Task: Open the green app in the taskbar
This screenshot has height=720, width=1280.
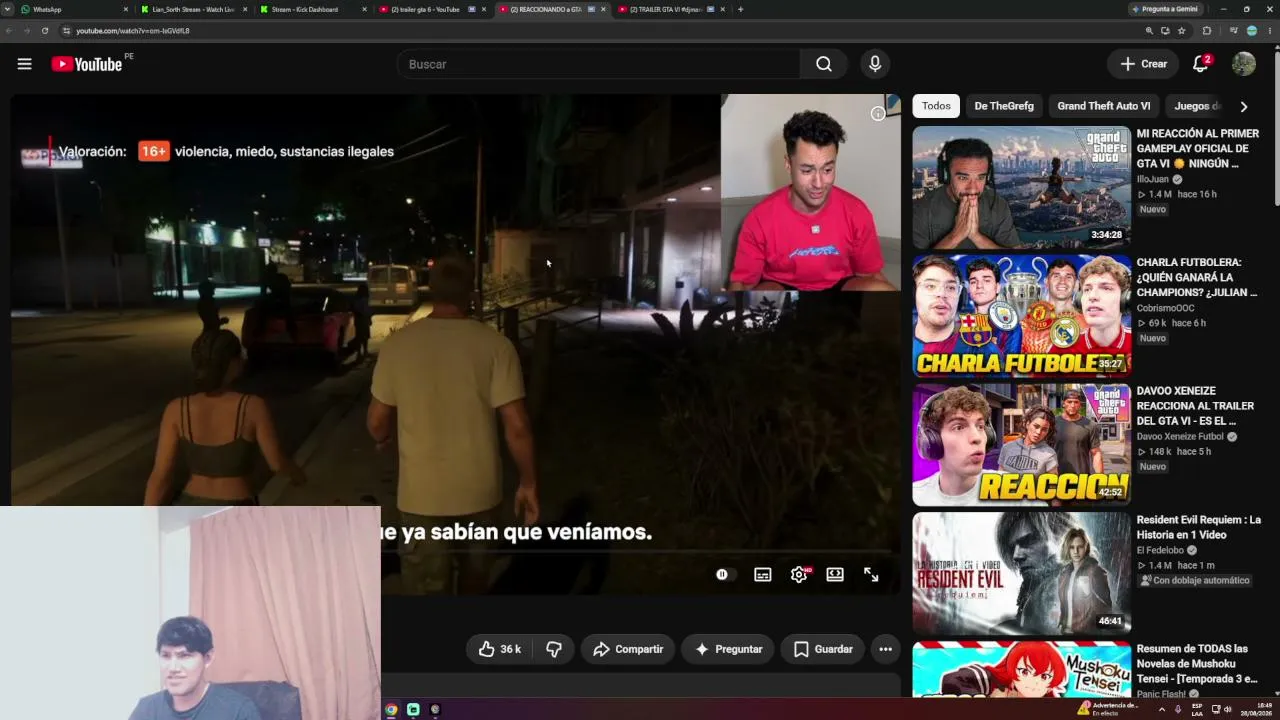Action: pos(413,710)
